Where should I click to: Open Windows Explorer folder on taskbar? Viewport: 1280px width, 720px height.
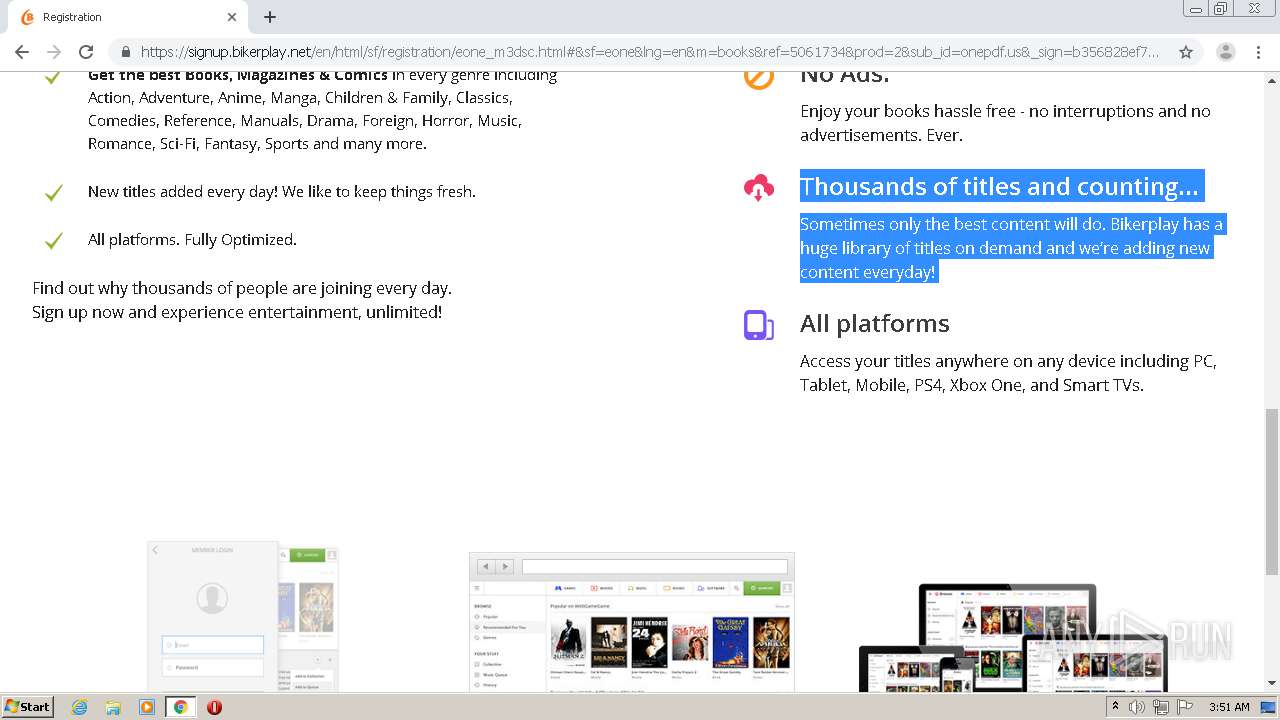[113, 707]
